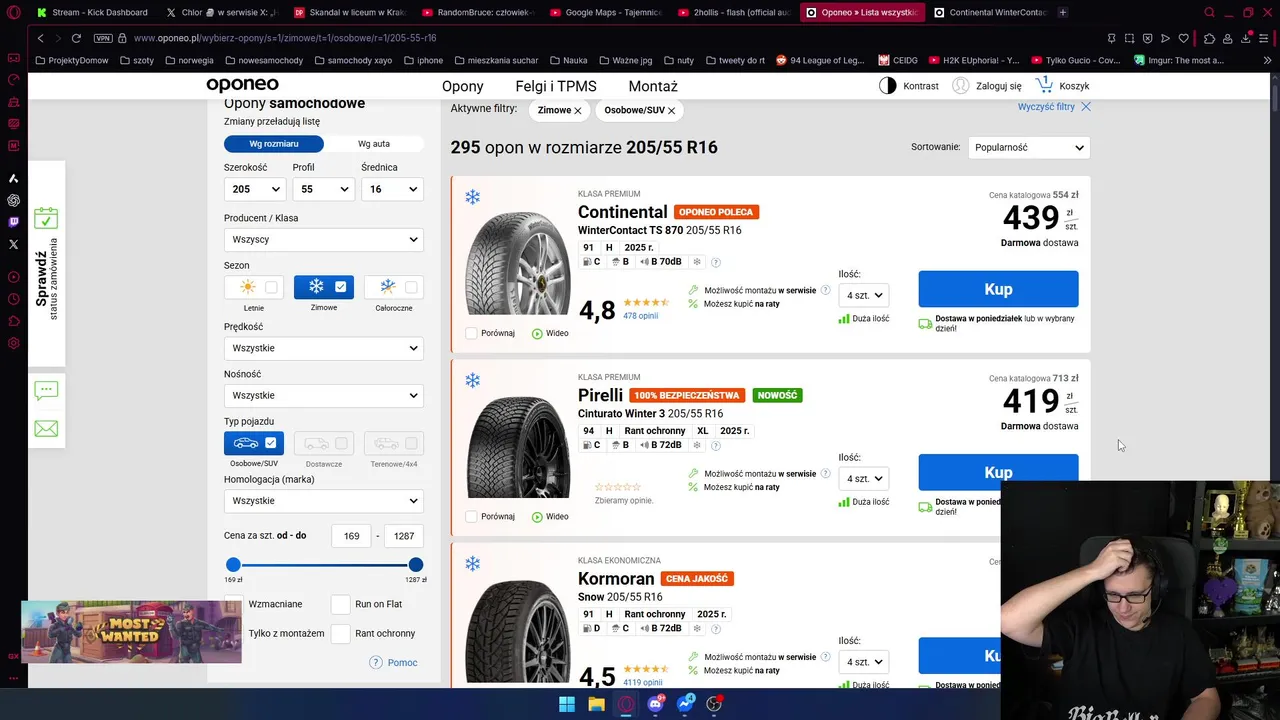Viewport: 1280px width, 720px height.
Task: Switch to Stream - Kick Dashboard tab
Action: pos(91,13)
